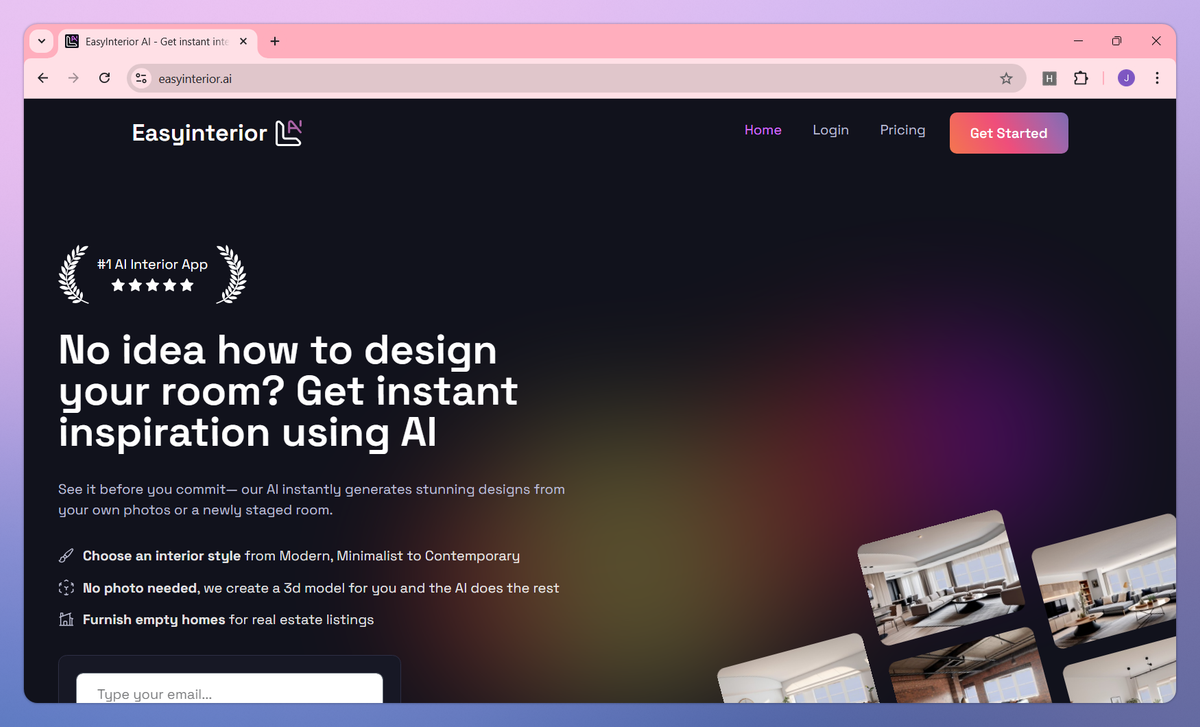Open the tab search dropdown arrow
The width and height of the screenshot is (1200, 727).
tap(41, 41)
